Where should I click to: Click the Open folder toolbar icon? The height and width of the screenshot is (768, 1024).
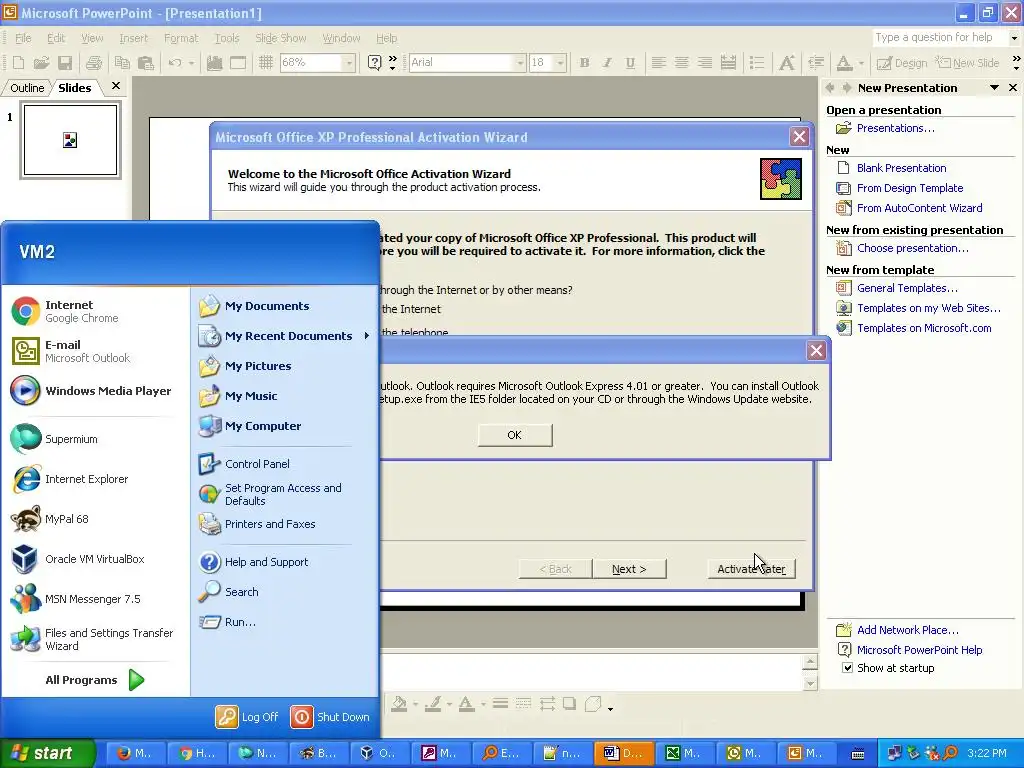pos(41,63)
